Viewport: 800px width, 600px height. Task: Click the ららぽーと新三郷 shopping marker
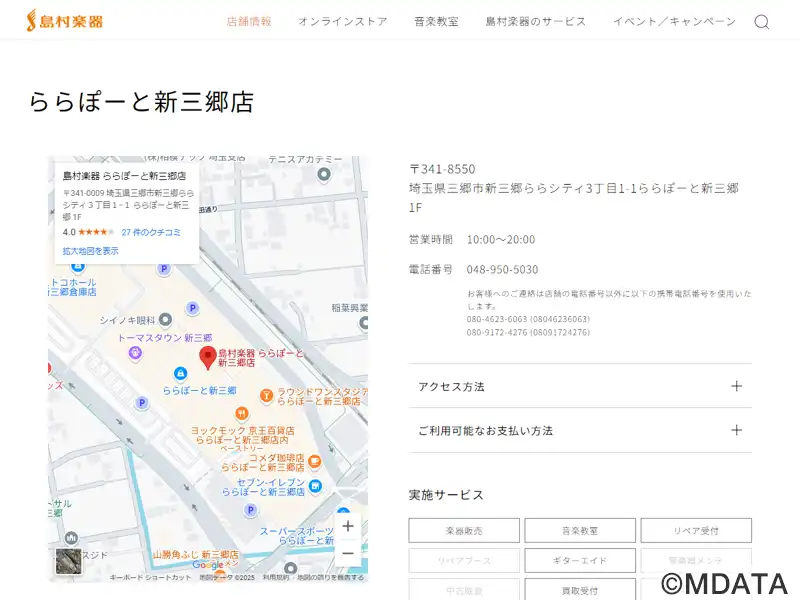(180, 374)
